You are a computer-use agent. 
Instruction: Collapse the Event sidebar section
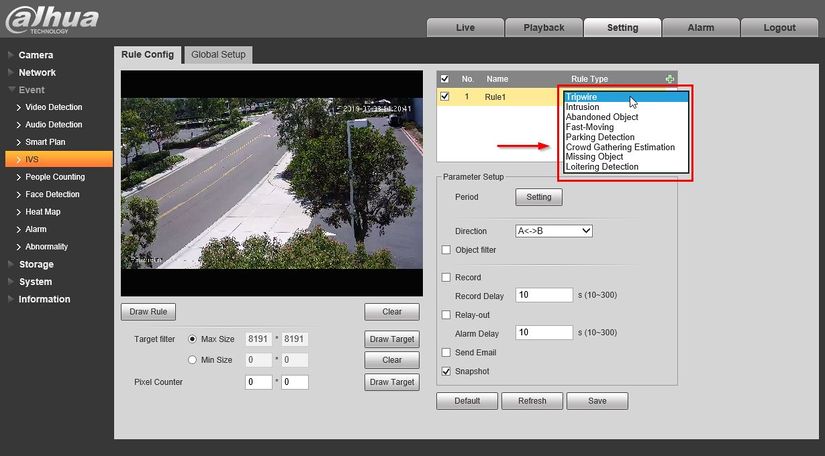(x=32, y=90)
